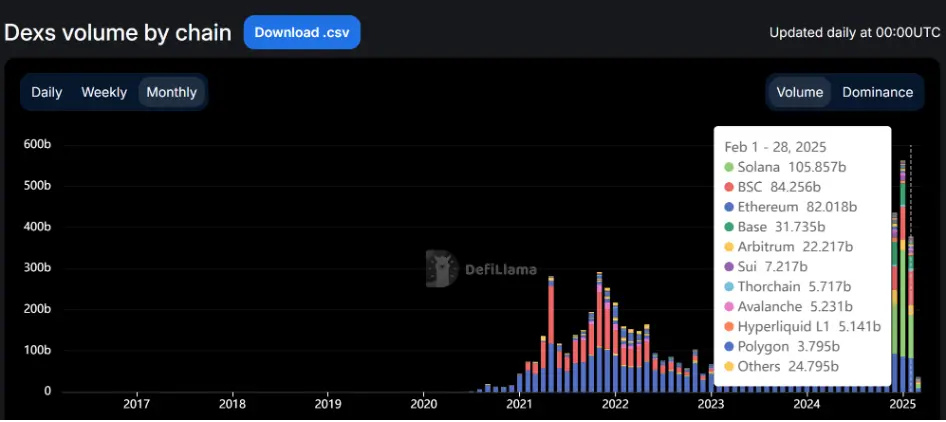
Task: Click the tallest bar near 2025
Action: [903, 280]
